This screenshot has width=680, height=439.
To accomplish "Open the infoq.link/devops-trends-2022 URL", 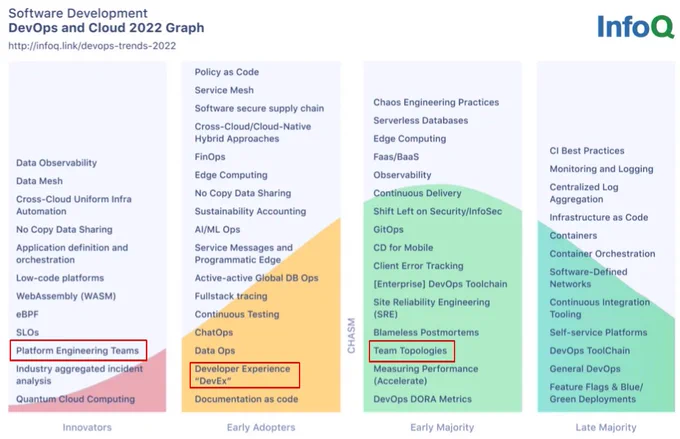I will (92, 46).
